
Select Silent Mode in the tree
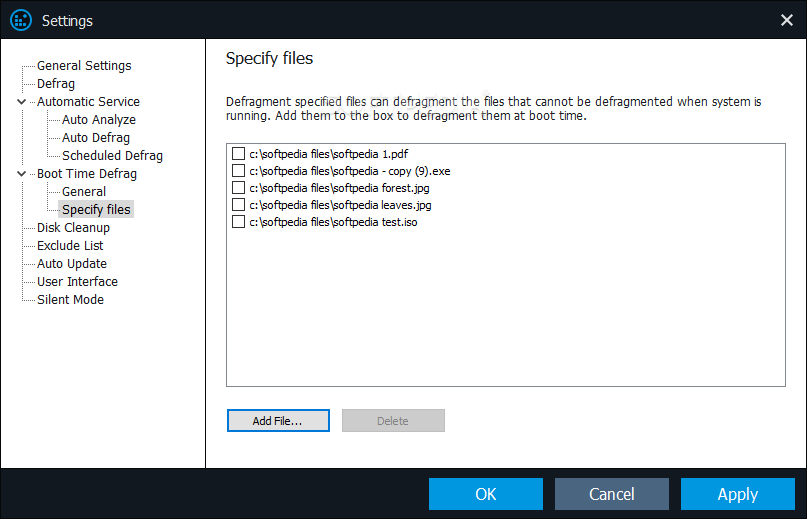point(70,300)
